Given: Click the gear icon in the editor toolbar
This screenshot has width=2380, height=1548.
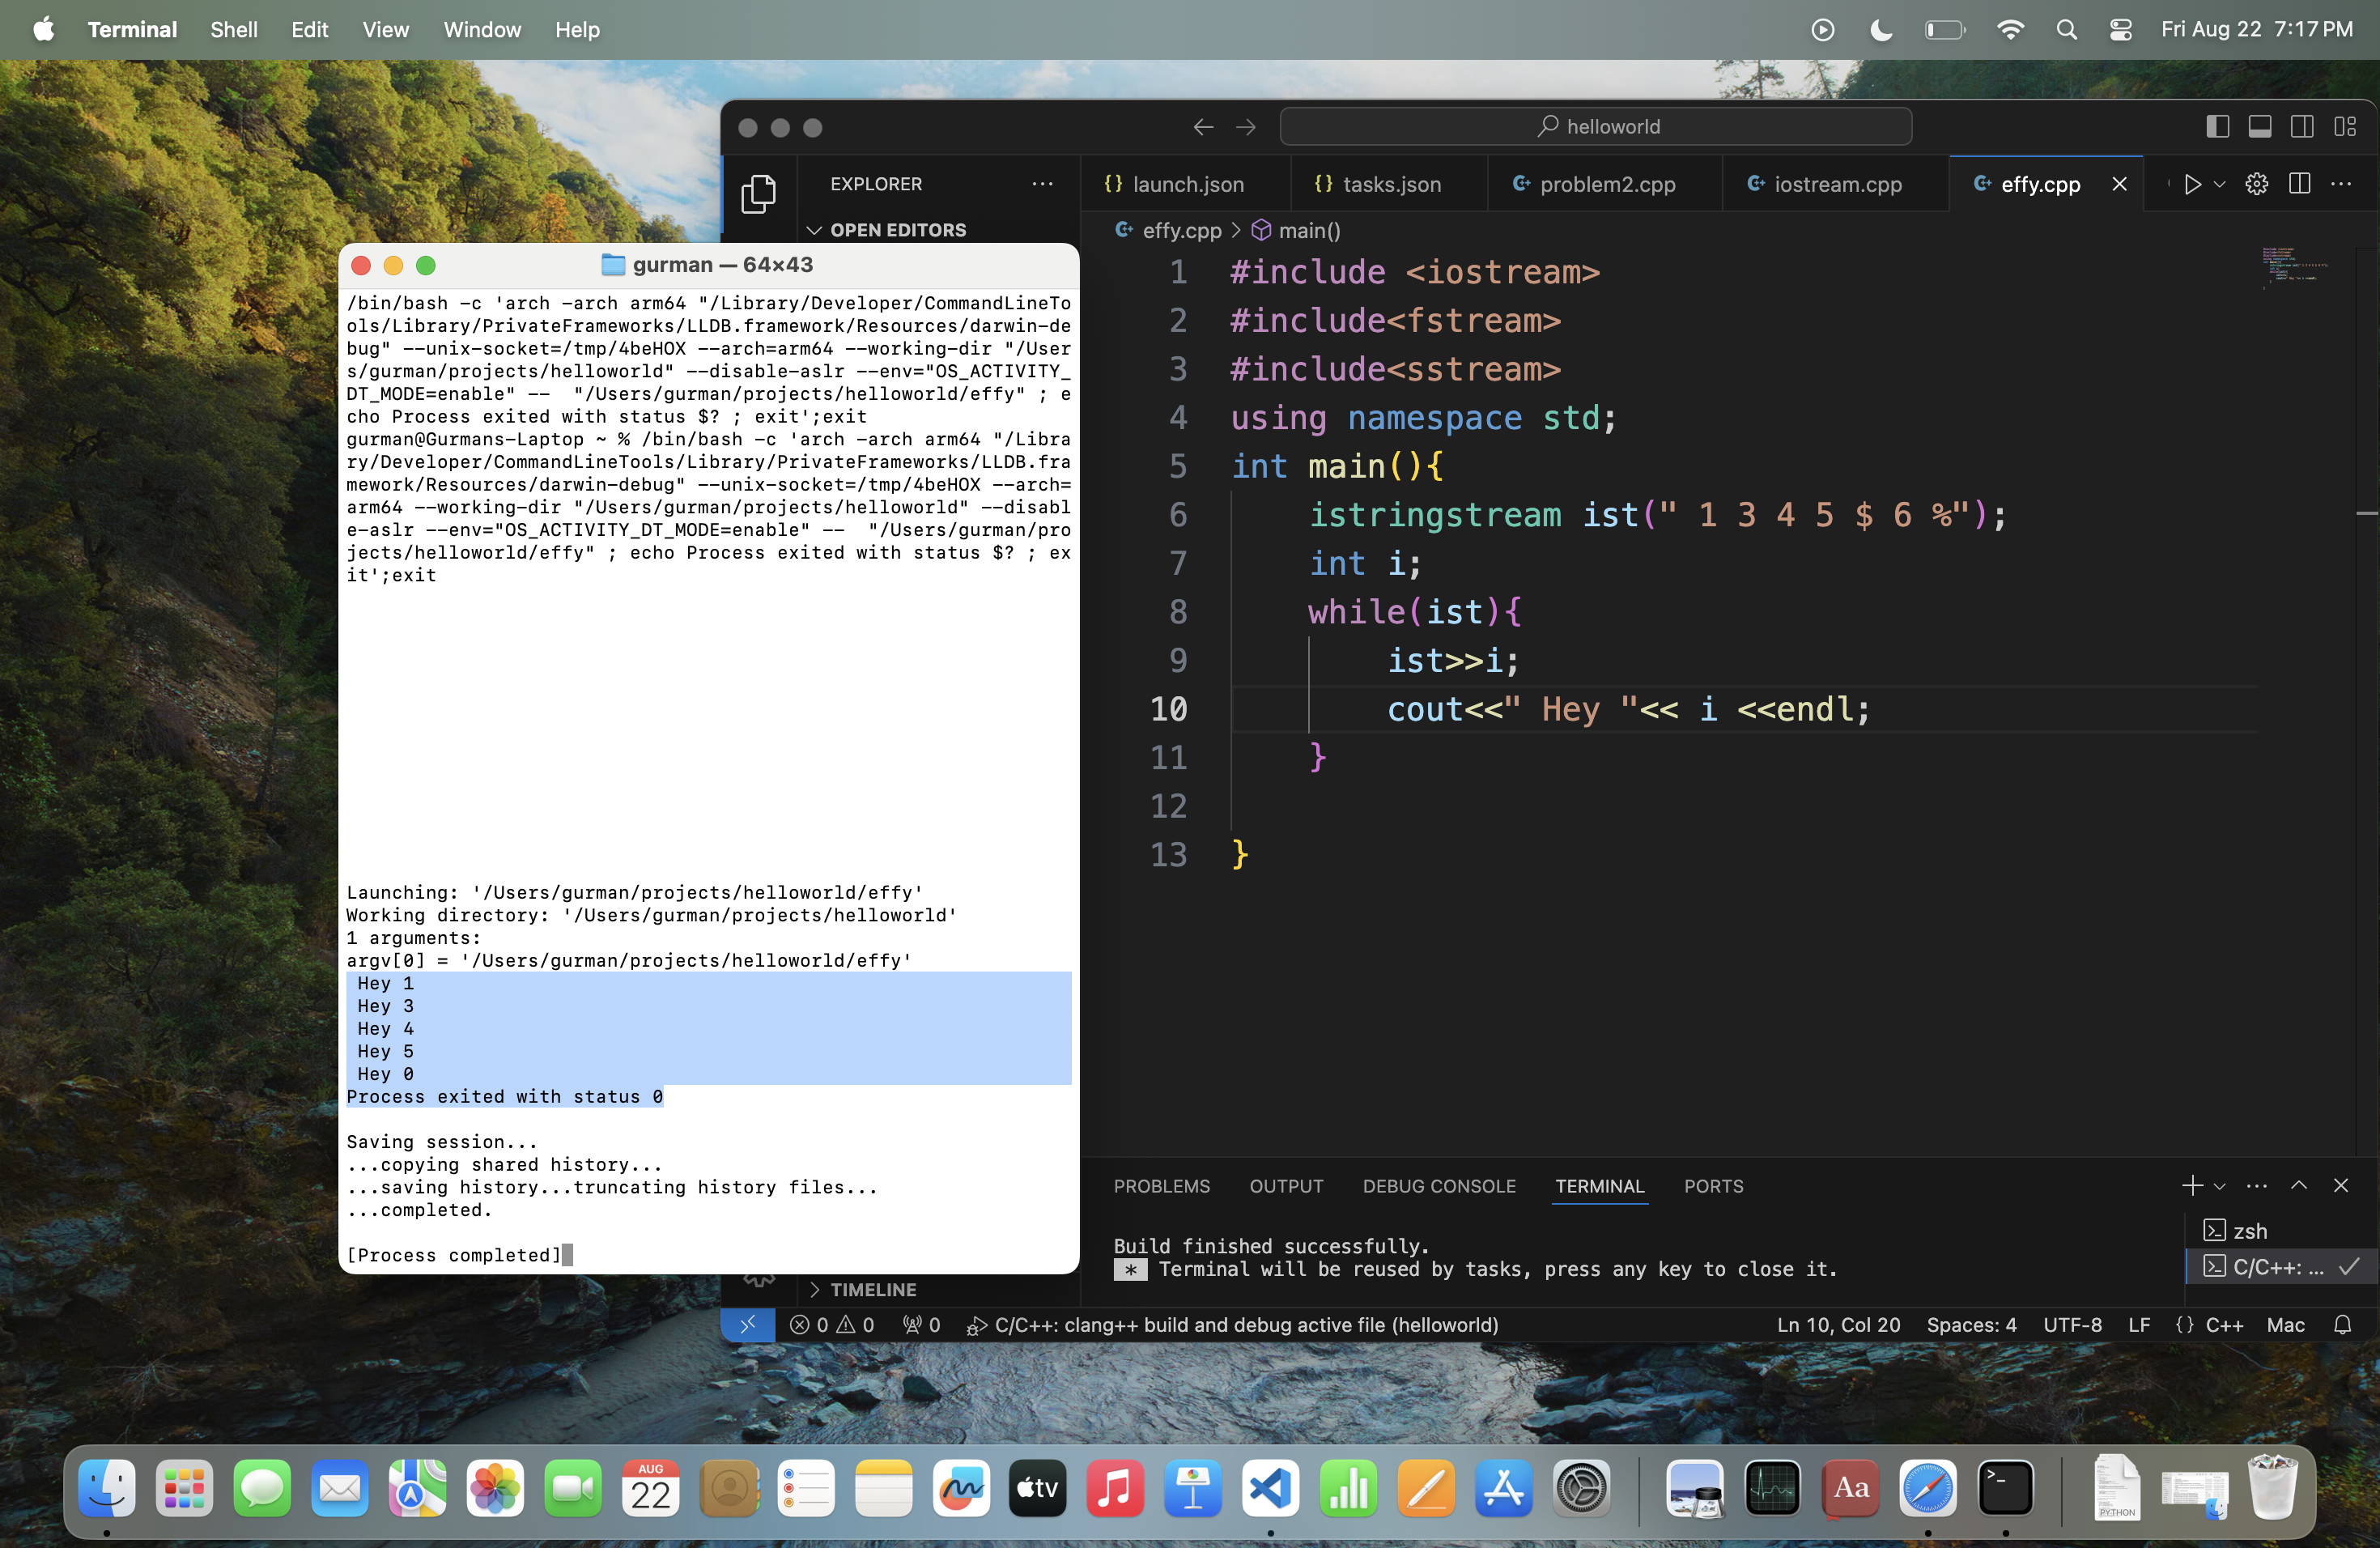Looking at the screenshot, I should 2257,184.
